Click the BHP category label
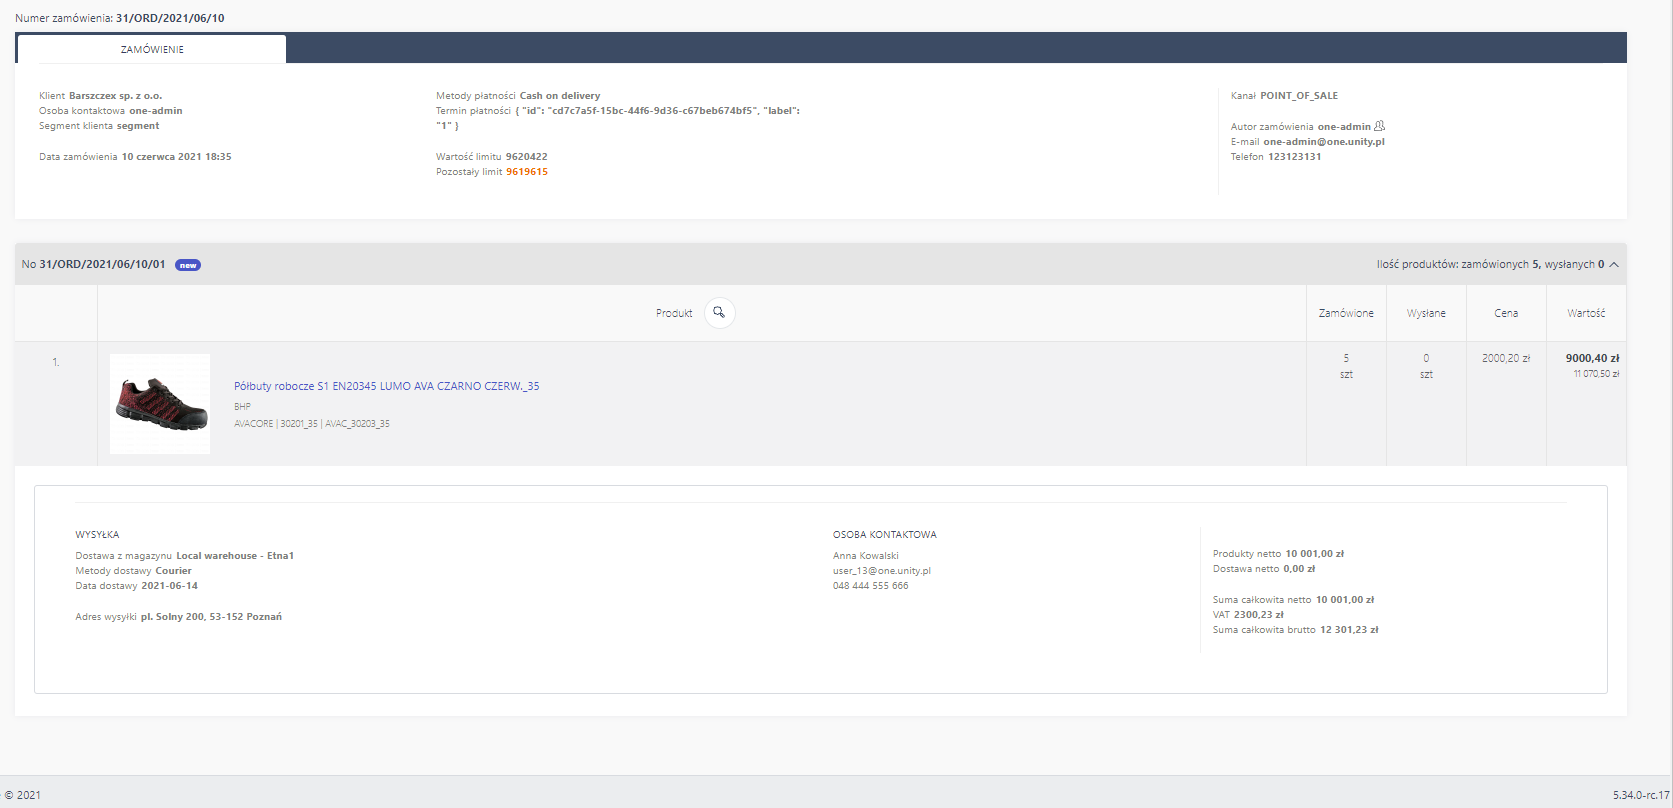This screenshot has width=1673, height=808. coord(243,407)
